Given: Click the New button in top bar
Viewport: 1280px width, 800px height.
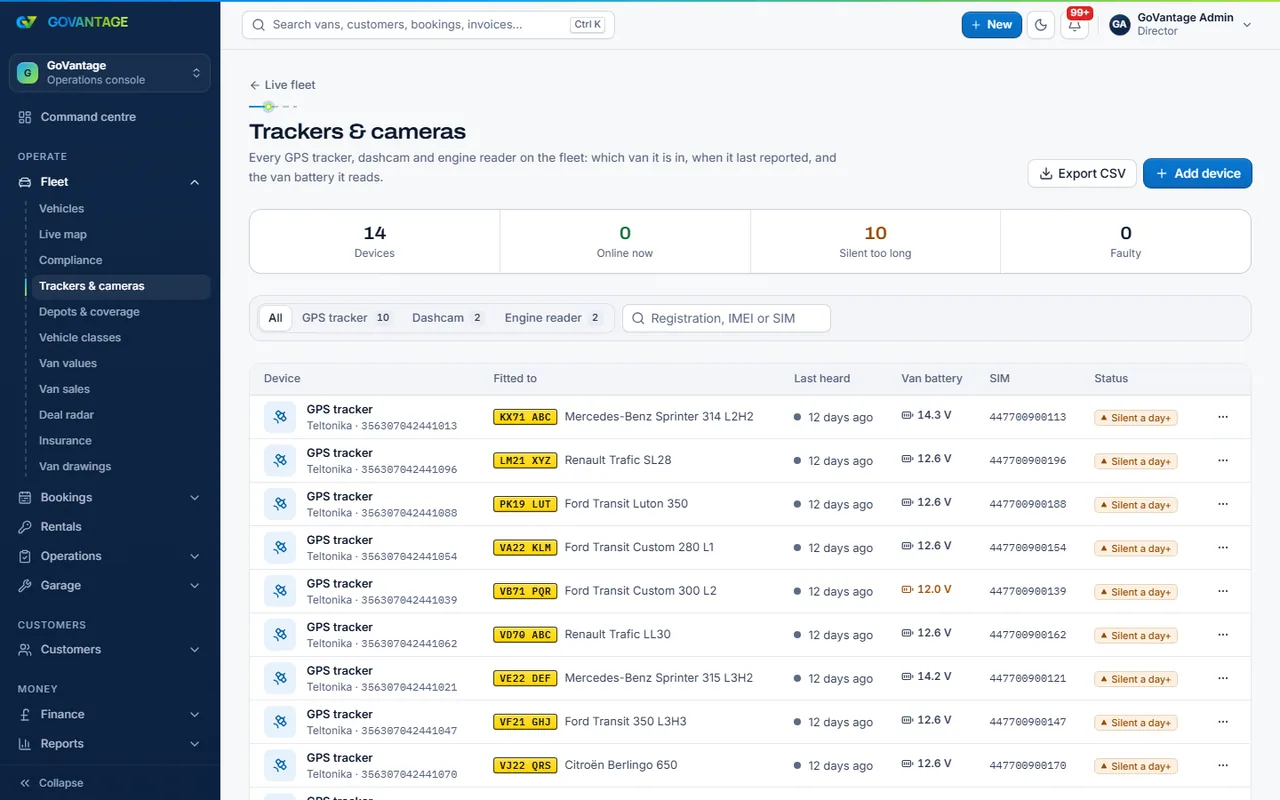Looking at the screenshot, I should pyautogui.click(x=991, y=25).
